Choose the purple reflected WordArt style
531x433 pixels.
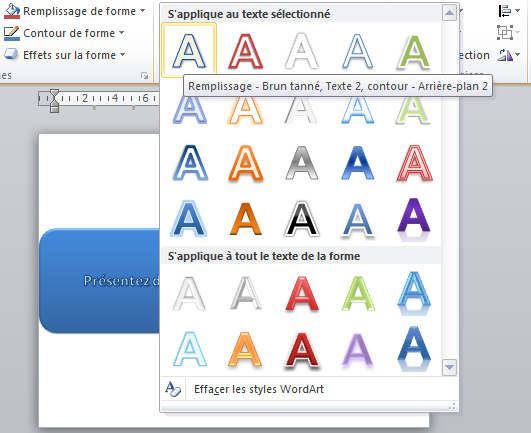coord(413,219)
